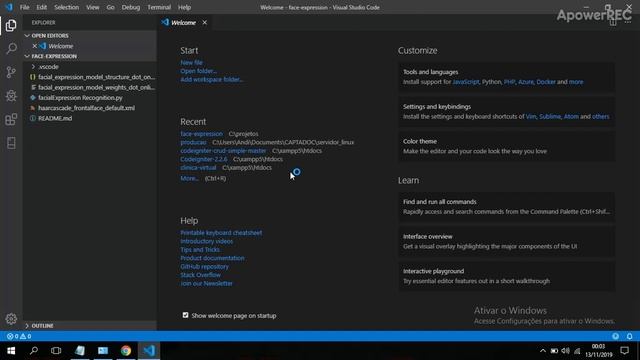Click Add workspace folder... link
Image resolution: width=640 pixels, height=360 pixels.
212,80
